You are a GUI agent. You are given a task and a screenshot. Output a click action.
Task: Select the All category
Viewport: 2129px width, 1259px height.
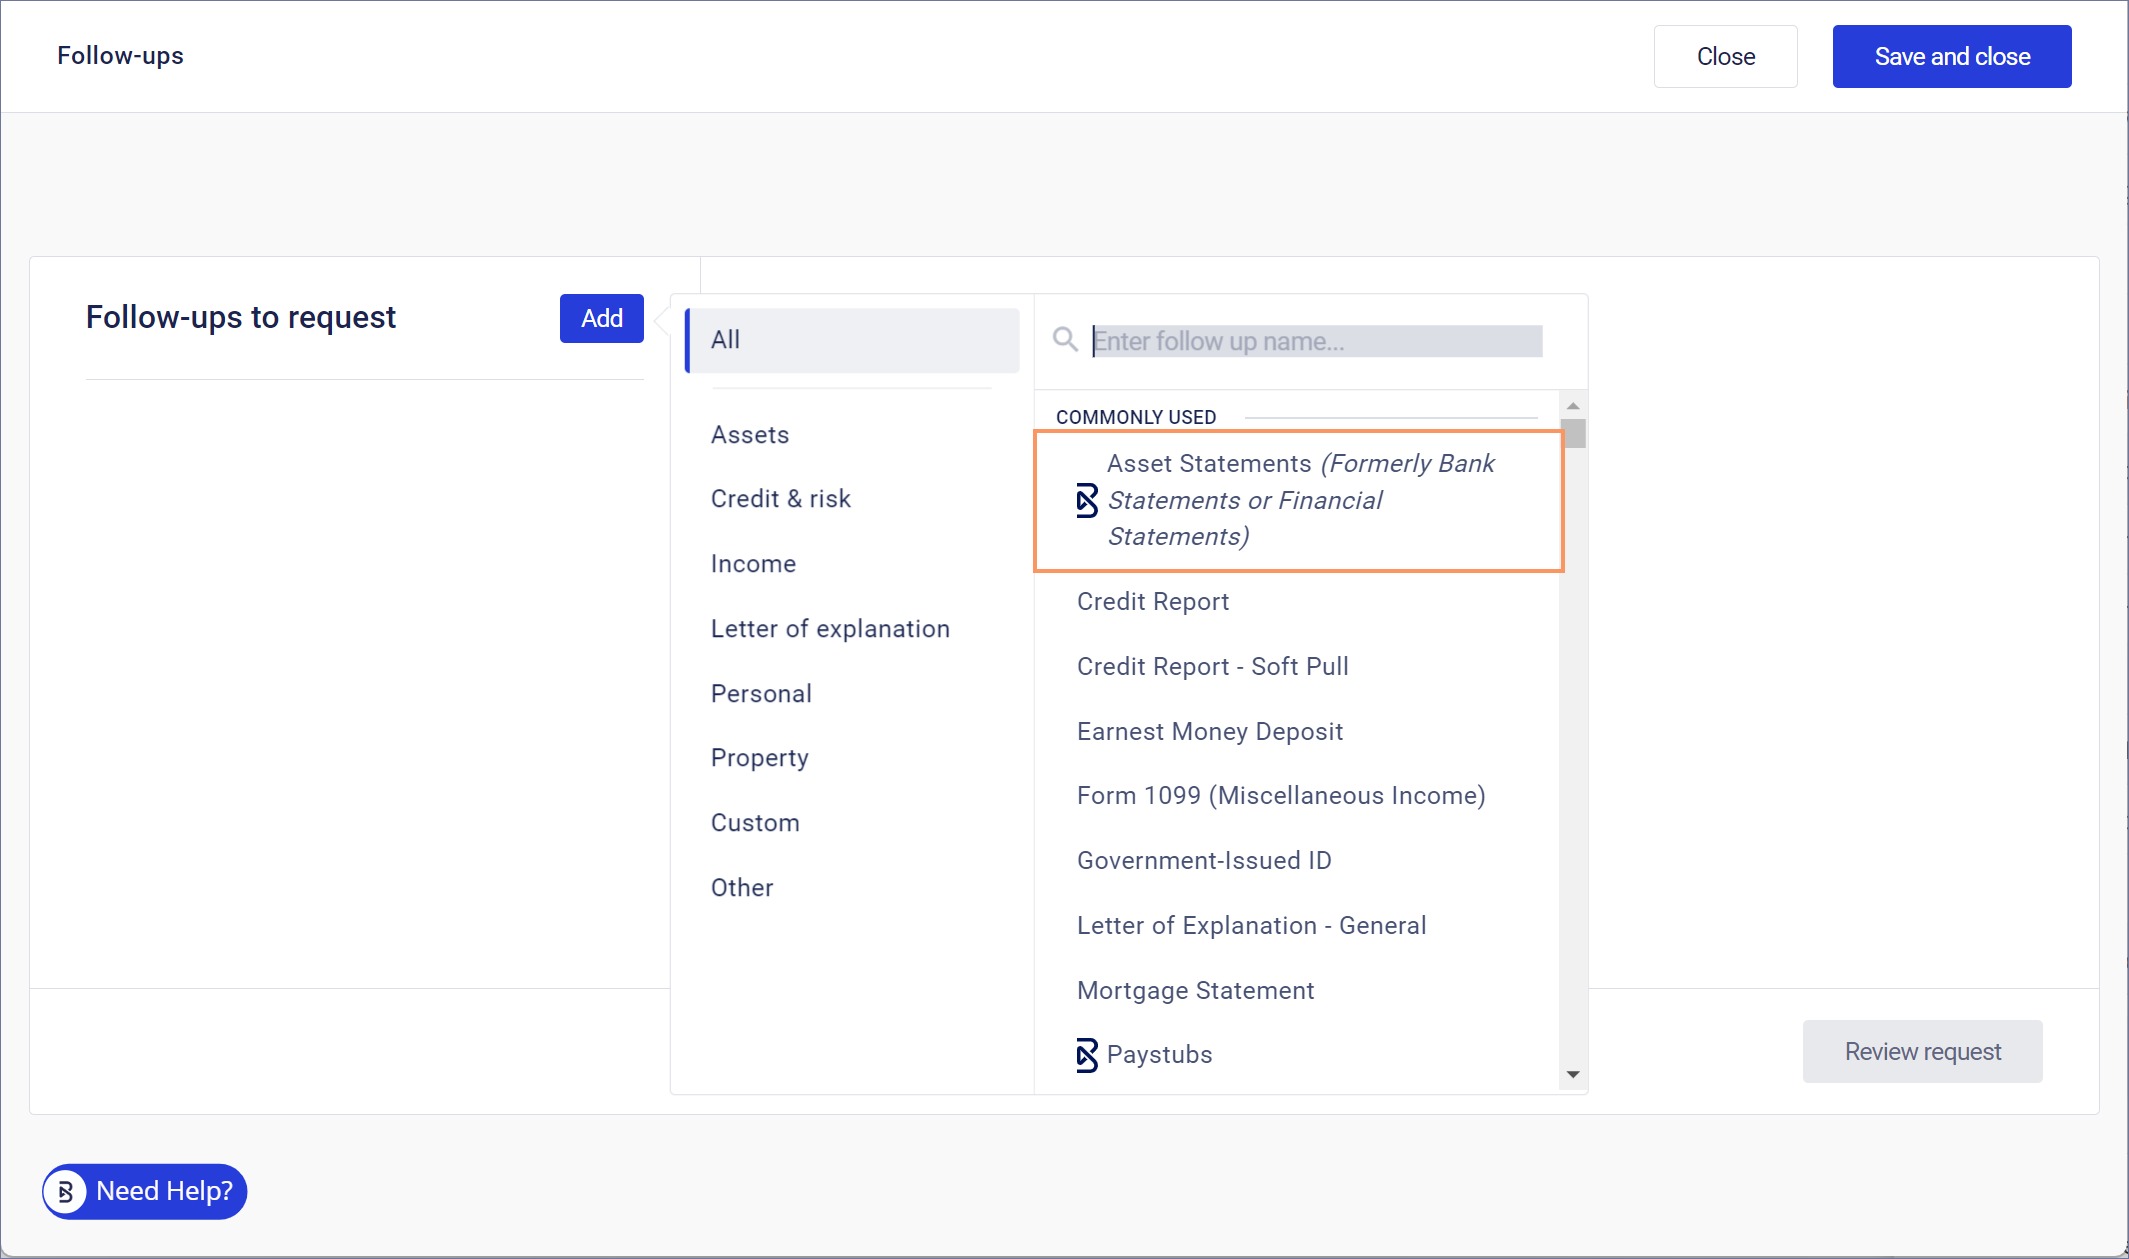click(x=852, y=340)
